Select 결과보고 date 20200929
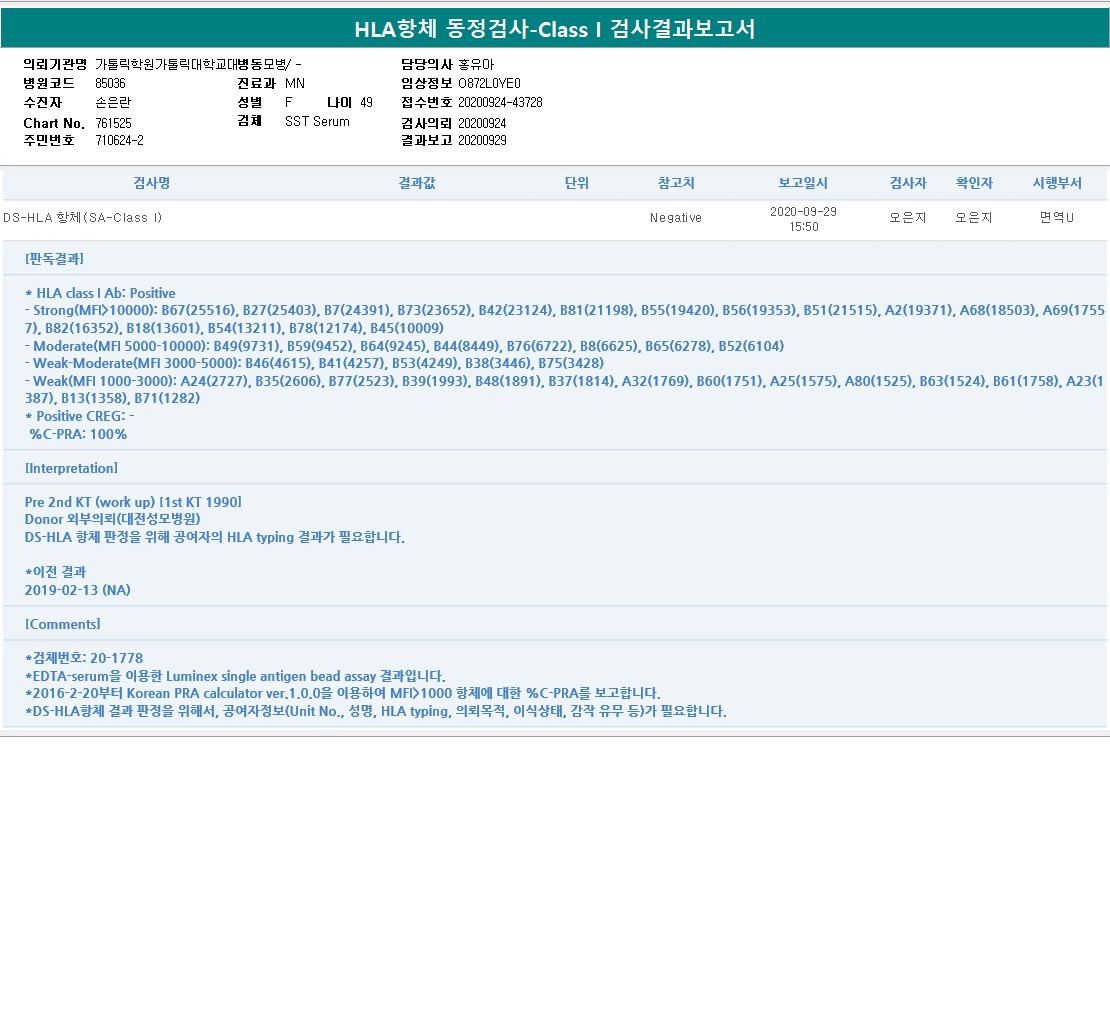This screenshot has height=1031, width=1110. (x=482, y=140)
